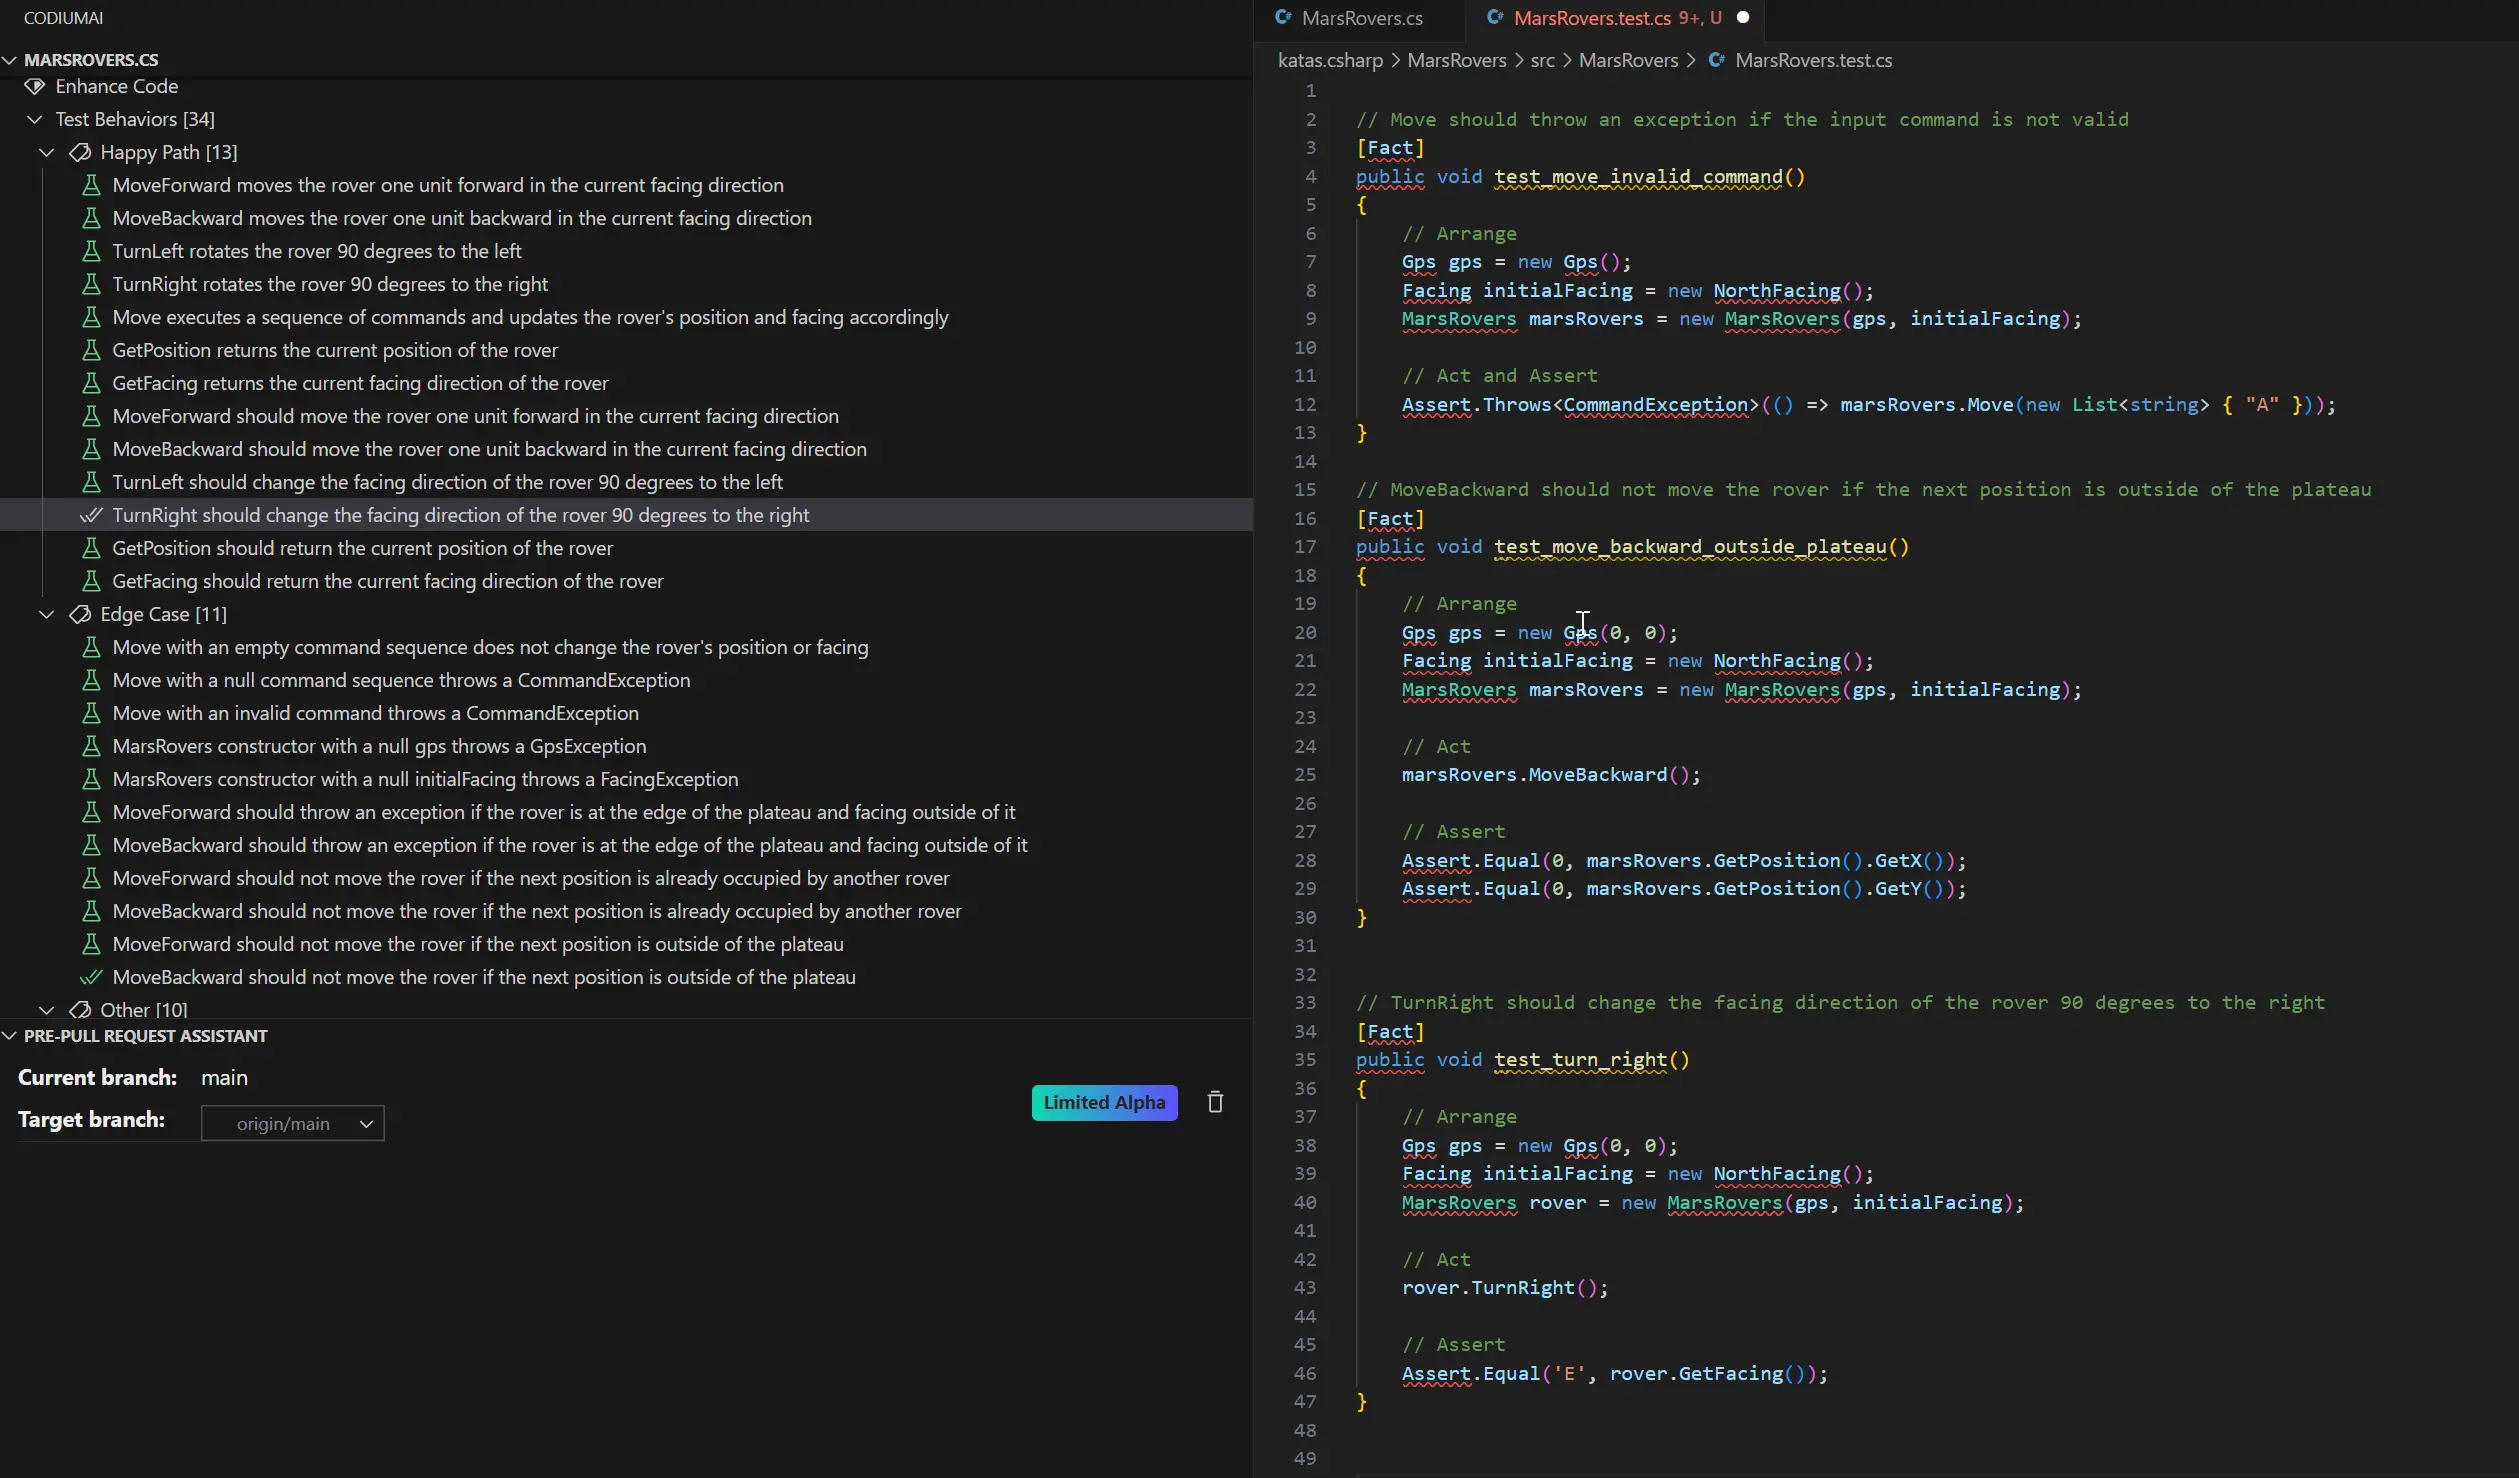
Task: Click the flask icon beside TurnLeft rotates test
Action: click(x=91, y=251)
